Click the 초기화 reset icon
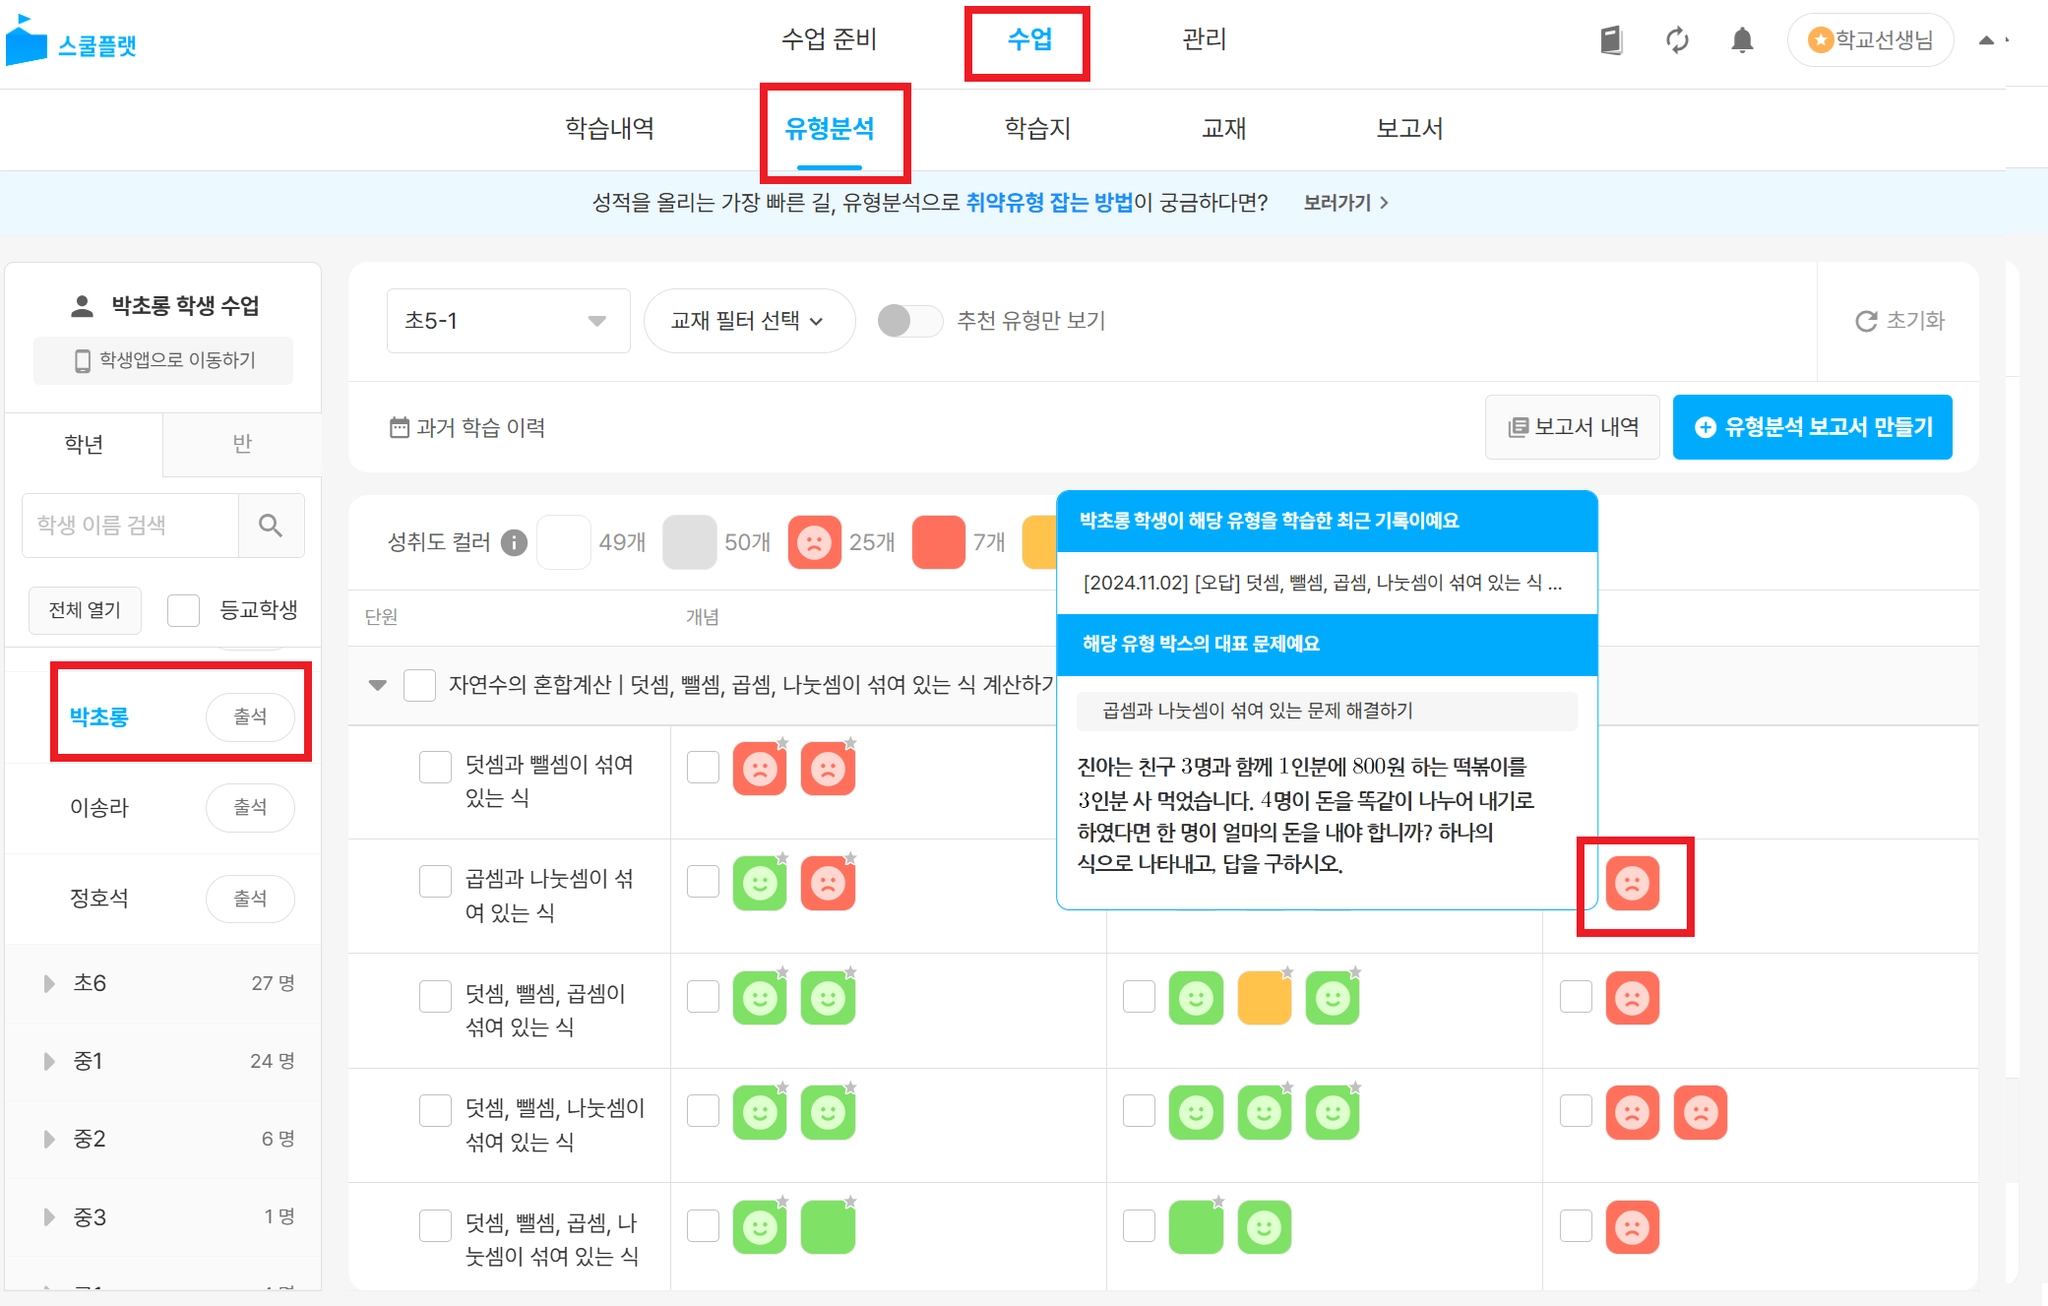 [x=1866, y=321]
